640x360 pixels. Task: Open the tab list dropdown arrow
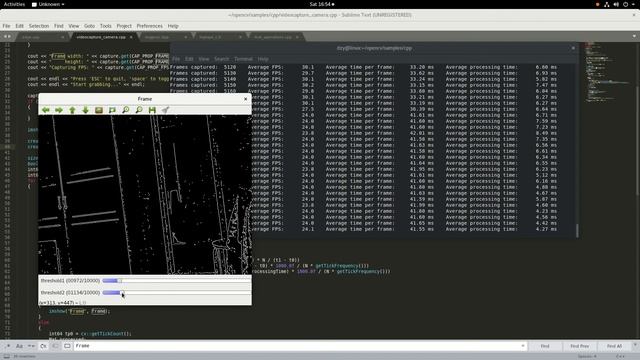(634, 36)
